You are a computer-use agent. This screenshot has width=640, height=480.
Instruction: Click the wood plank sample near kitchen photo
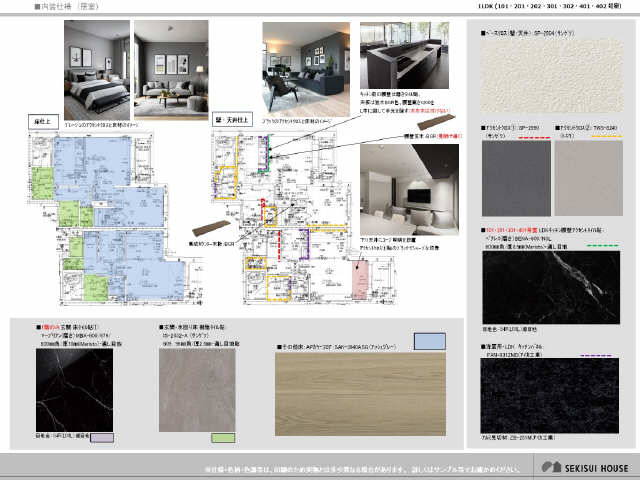click(436, 121)
